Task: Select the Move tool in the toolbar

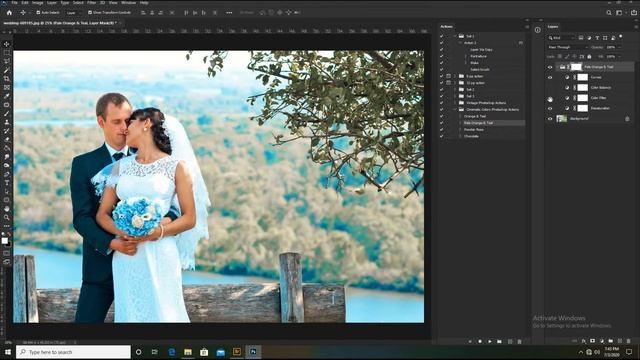Action: tap(7, 44)
